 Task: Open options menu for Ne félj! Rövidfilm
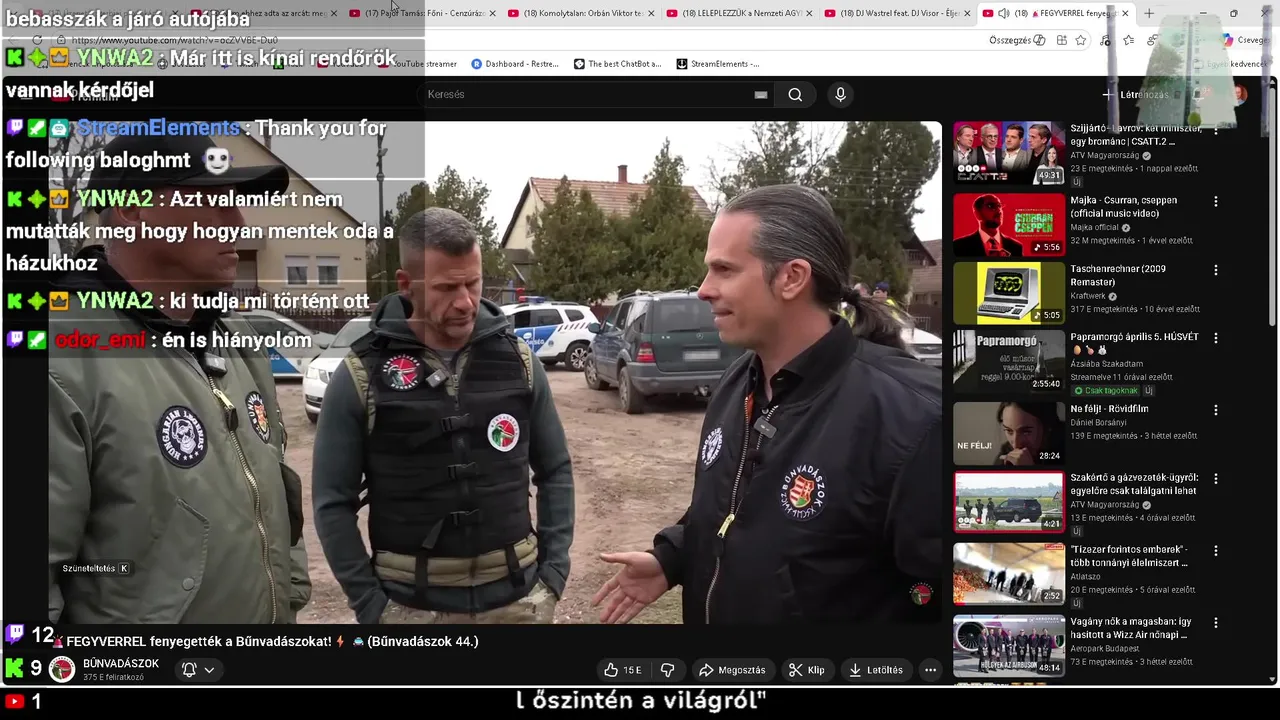1216,410
